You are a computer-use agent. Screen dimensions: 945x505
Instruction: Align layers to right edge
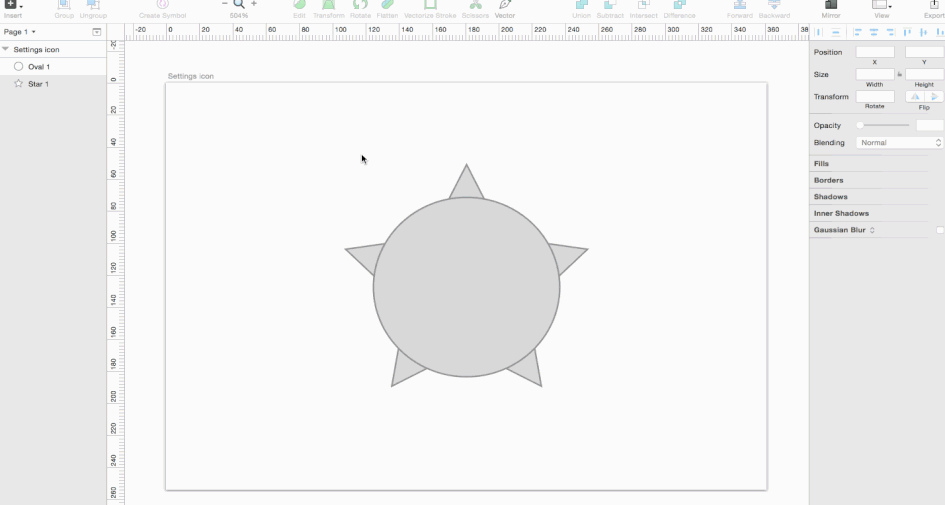coord(890,32)
